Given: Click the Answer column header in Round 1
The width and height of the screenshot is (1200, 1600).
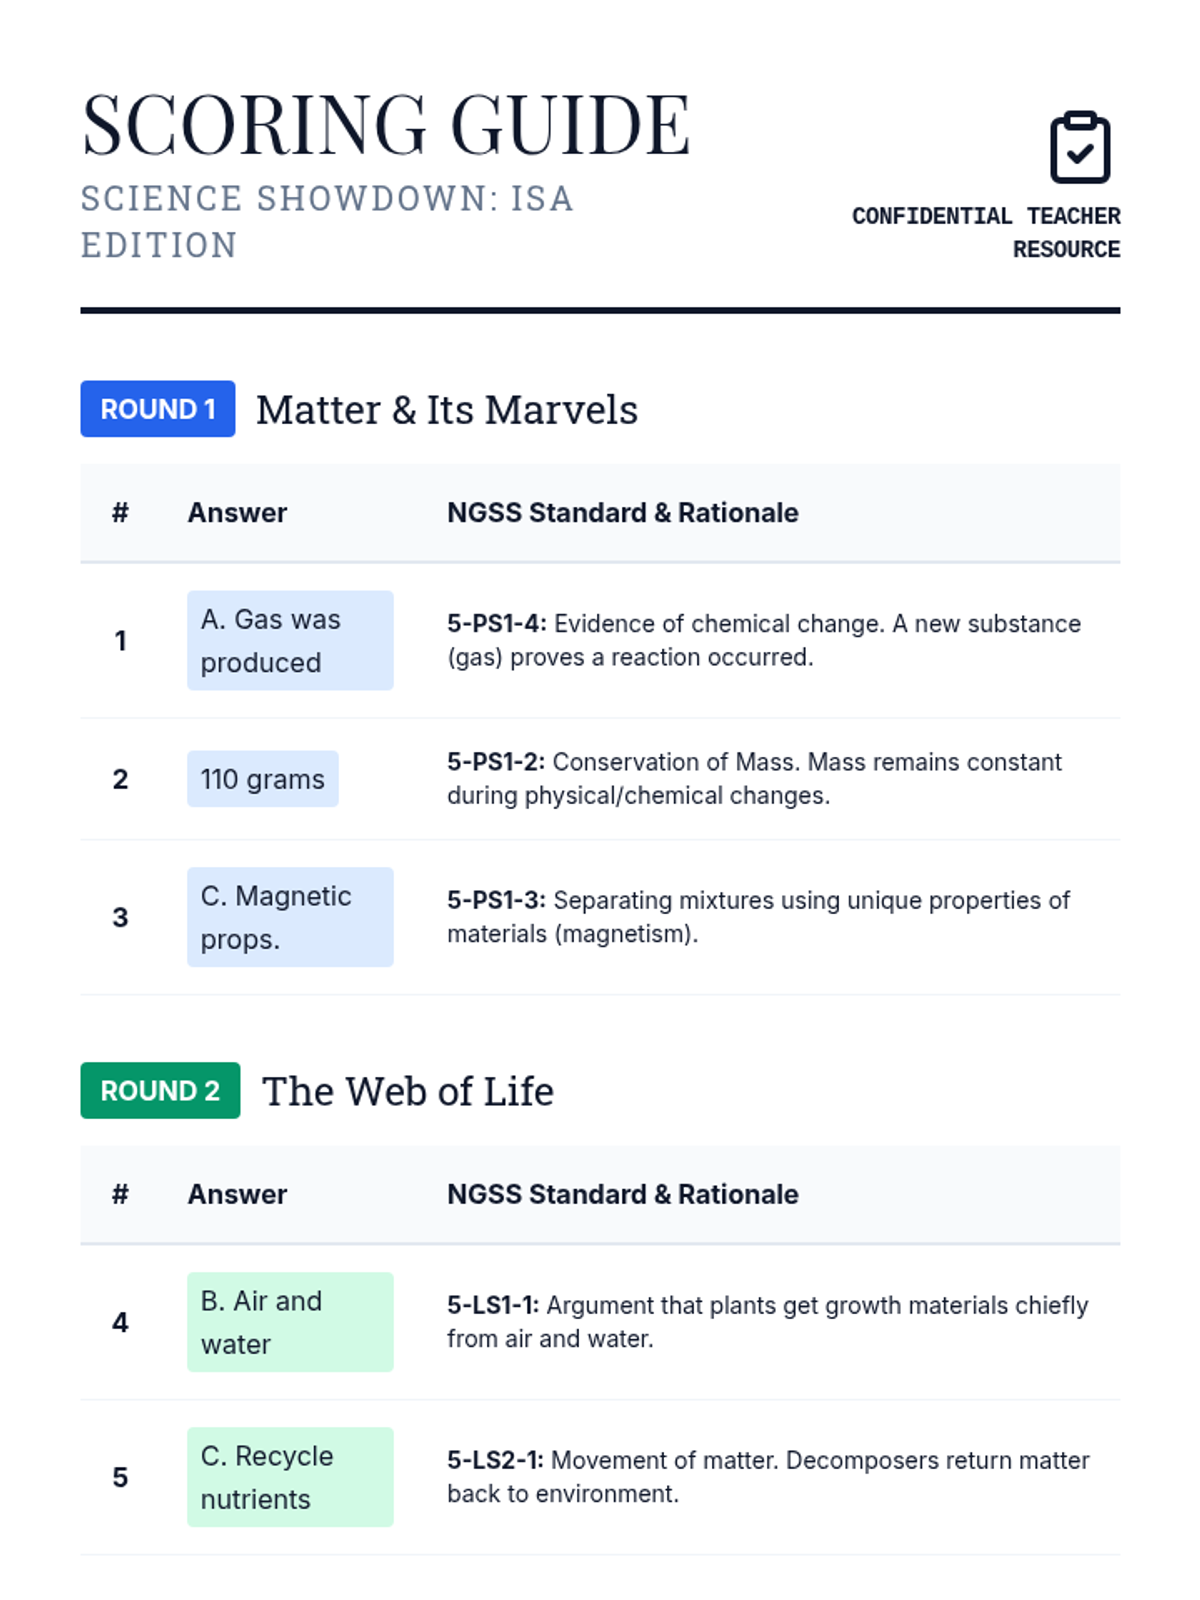Looking at the screenshot, I should pyautogui.click(x=237, y=513).
